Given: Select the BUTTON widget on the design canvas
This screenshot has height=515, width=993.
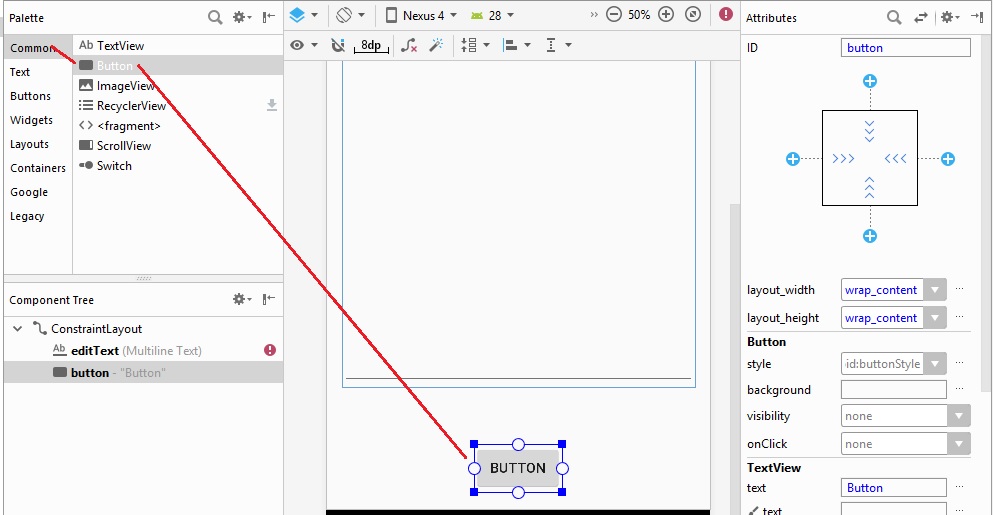Looking at the screenshot, I should click(x=517, y=468).
